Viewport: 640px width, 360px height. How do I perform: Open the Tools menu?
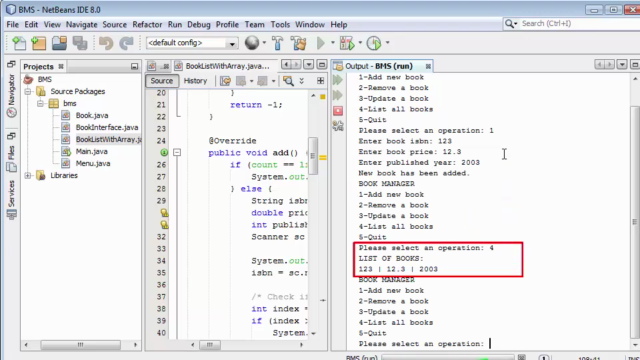(280, 24)
